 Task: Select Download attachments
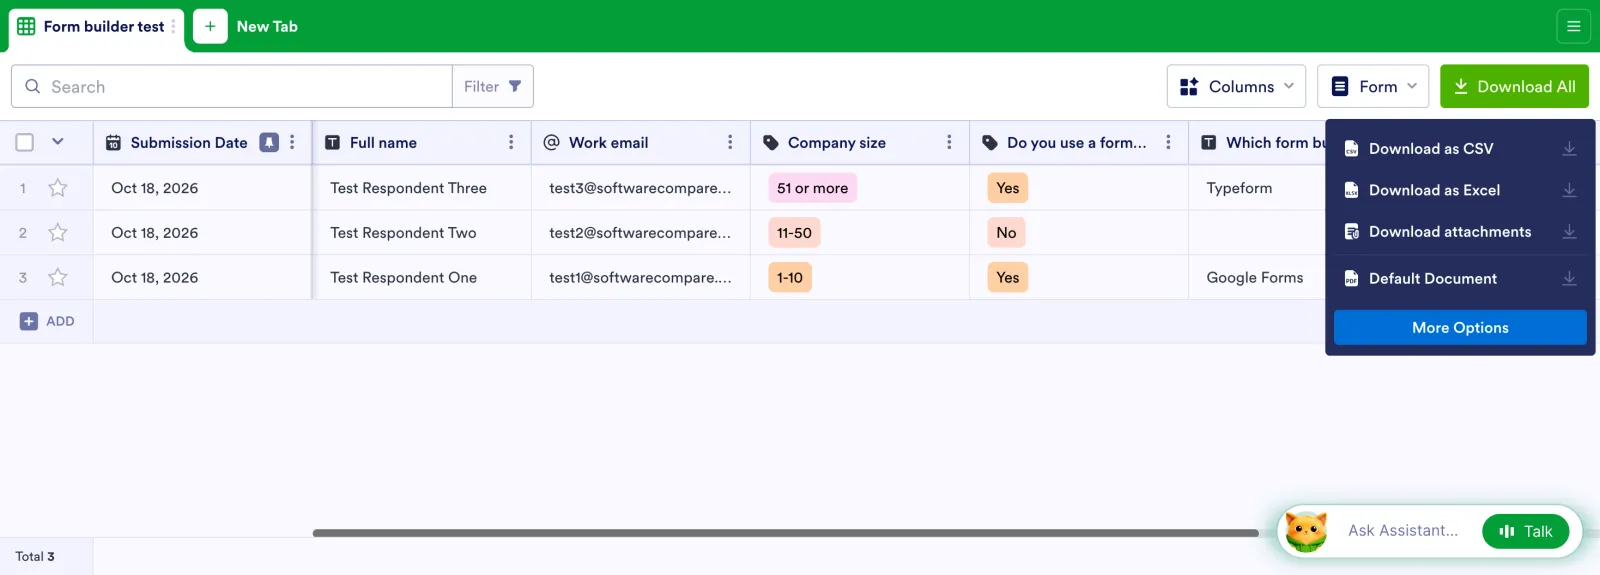(1460, 231)
